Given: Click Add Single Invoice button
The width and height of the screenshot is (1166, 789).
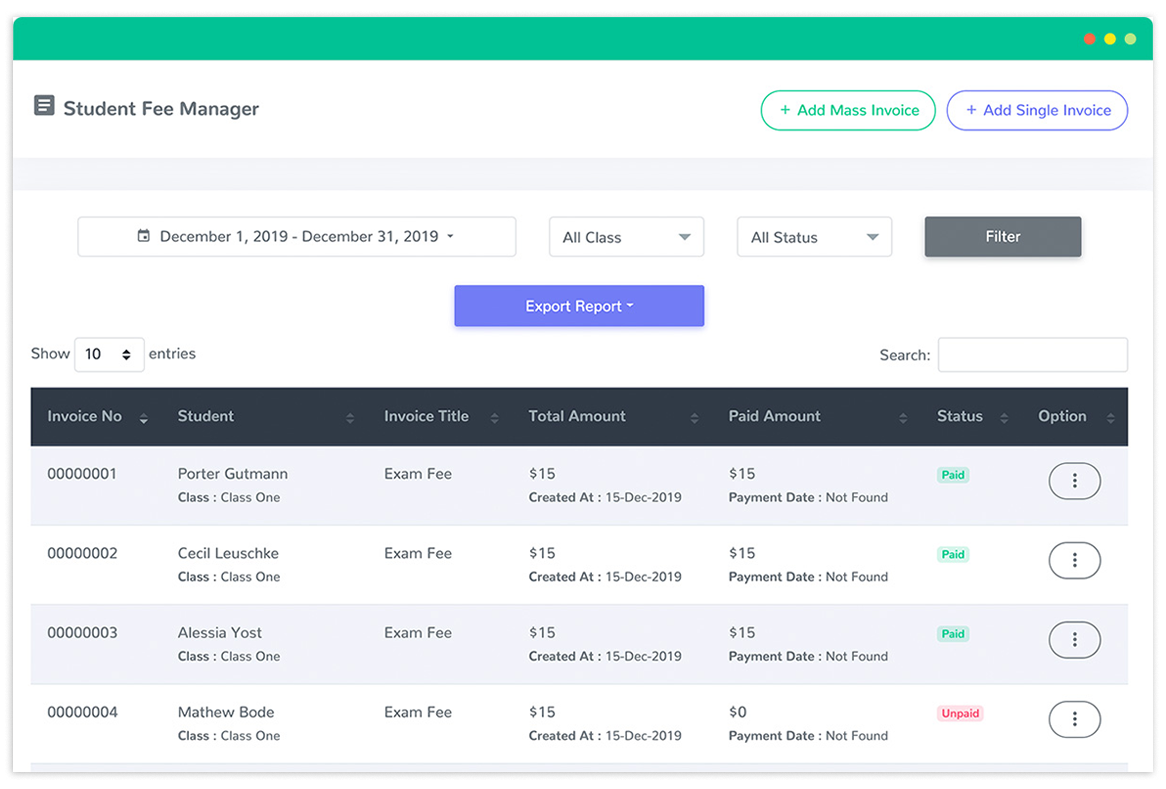Looking at the screenshot, I should [x=1037, y=110].
